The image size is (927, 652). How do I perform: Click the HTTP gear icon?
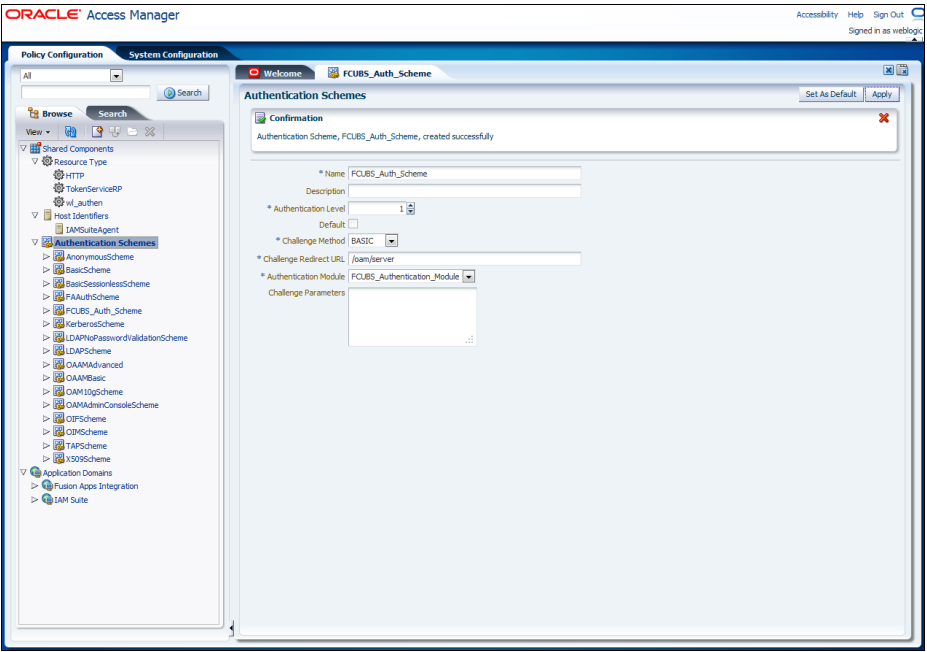59,175
